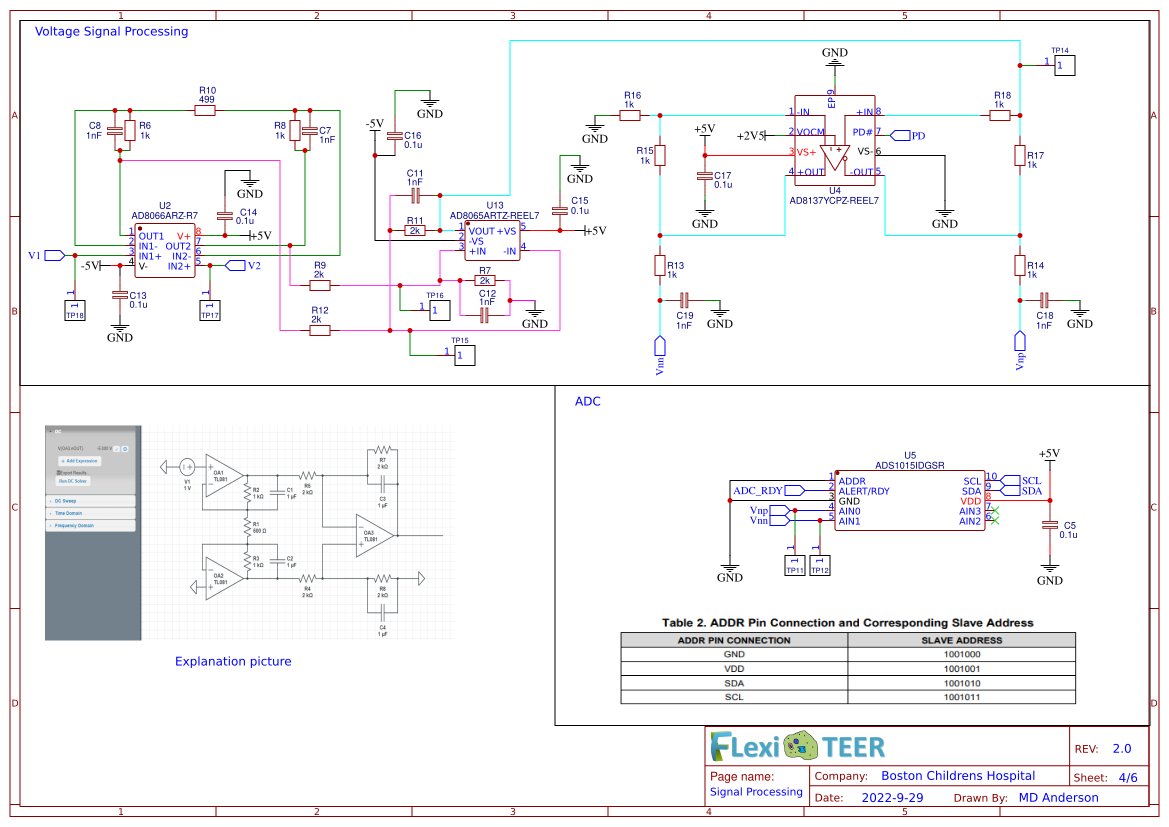Collapse the DC section header

[x=56, y=432]
